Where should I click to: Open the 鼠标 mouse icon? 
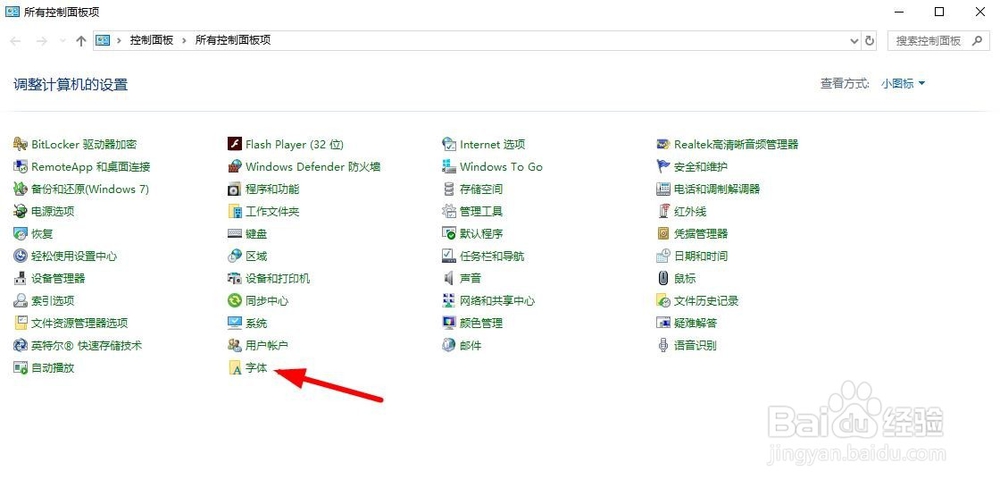point(663,279)
